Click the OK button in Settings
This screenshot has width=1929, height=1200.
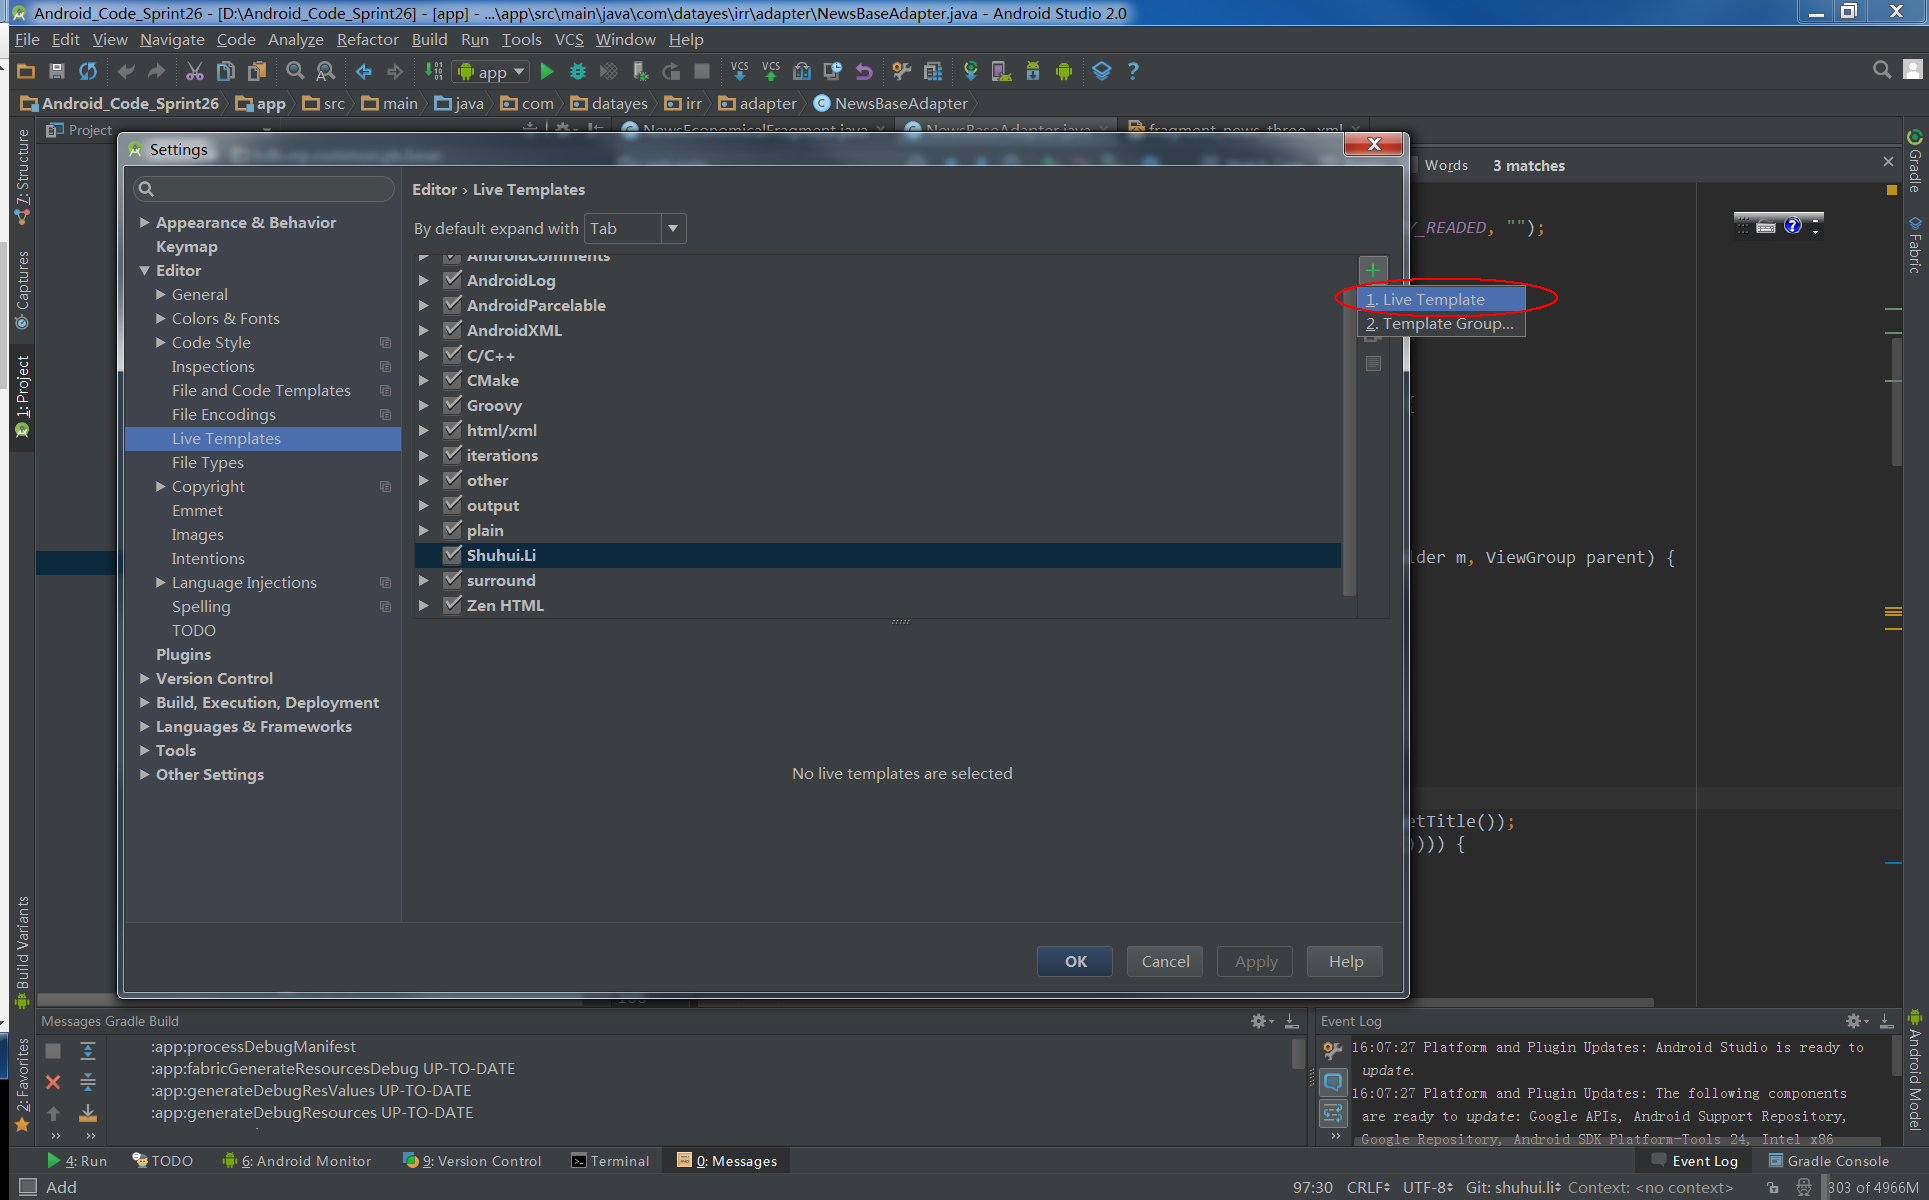point(1075,961)
